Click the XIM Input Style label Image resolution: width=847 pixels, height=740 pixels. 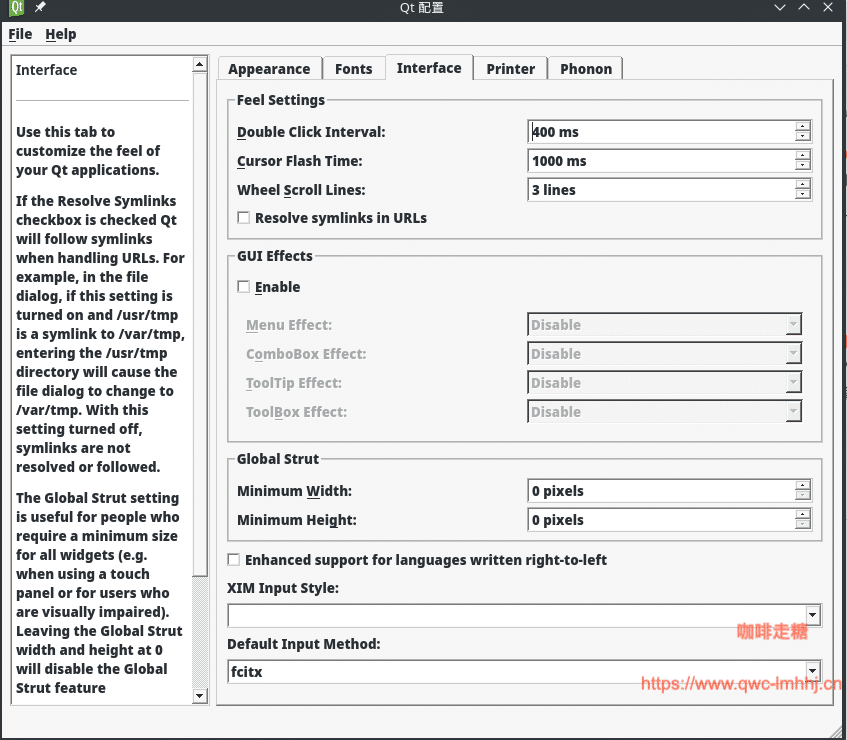pos(283,588)
